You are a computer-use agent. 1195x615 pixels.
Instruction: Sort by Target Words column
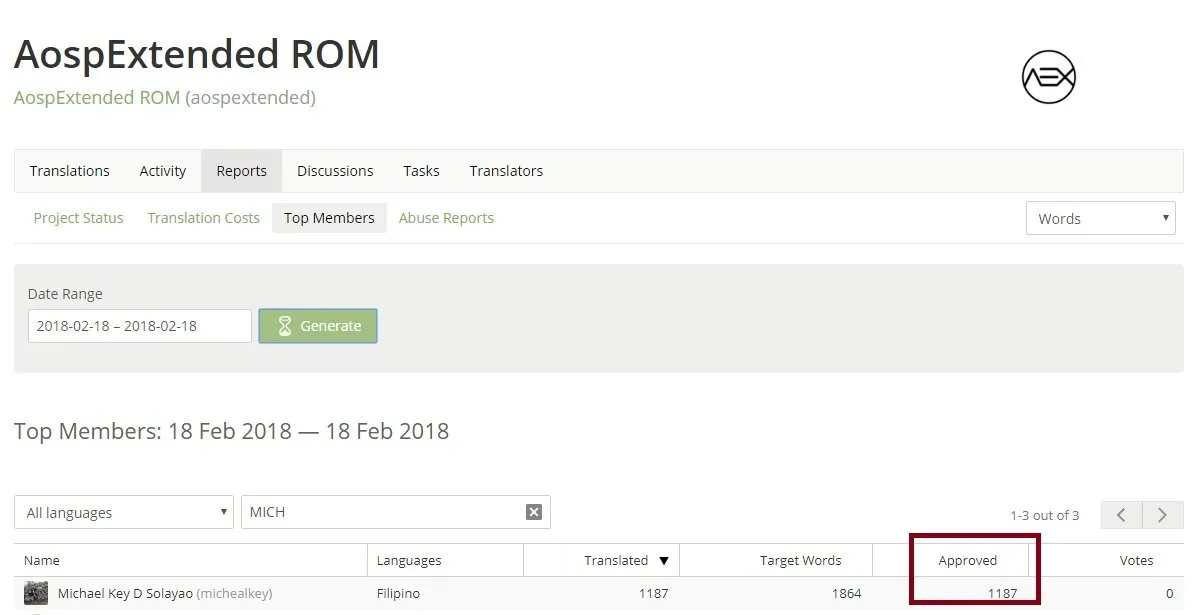point(800,560)
